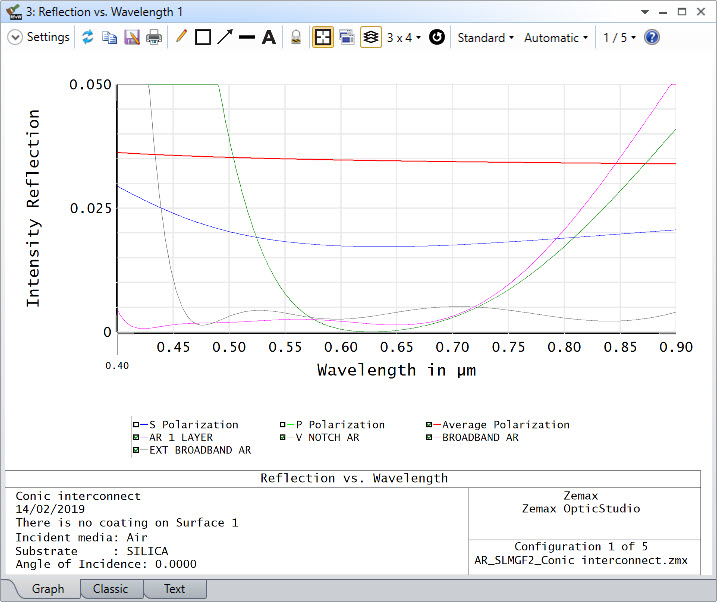Click the 0.050 y-axis maximum value
This screenshot has width=717, height=602.
pos(90,85)
